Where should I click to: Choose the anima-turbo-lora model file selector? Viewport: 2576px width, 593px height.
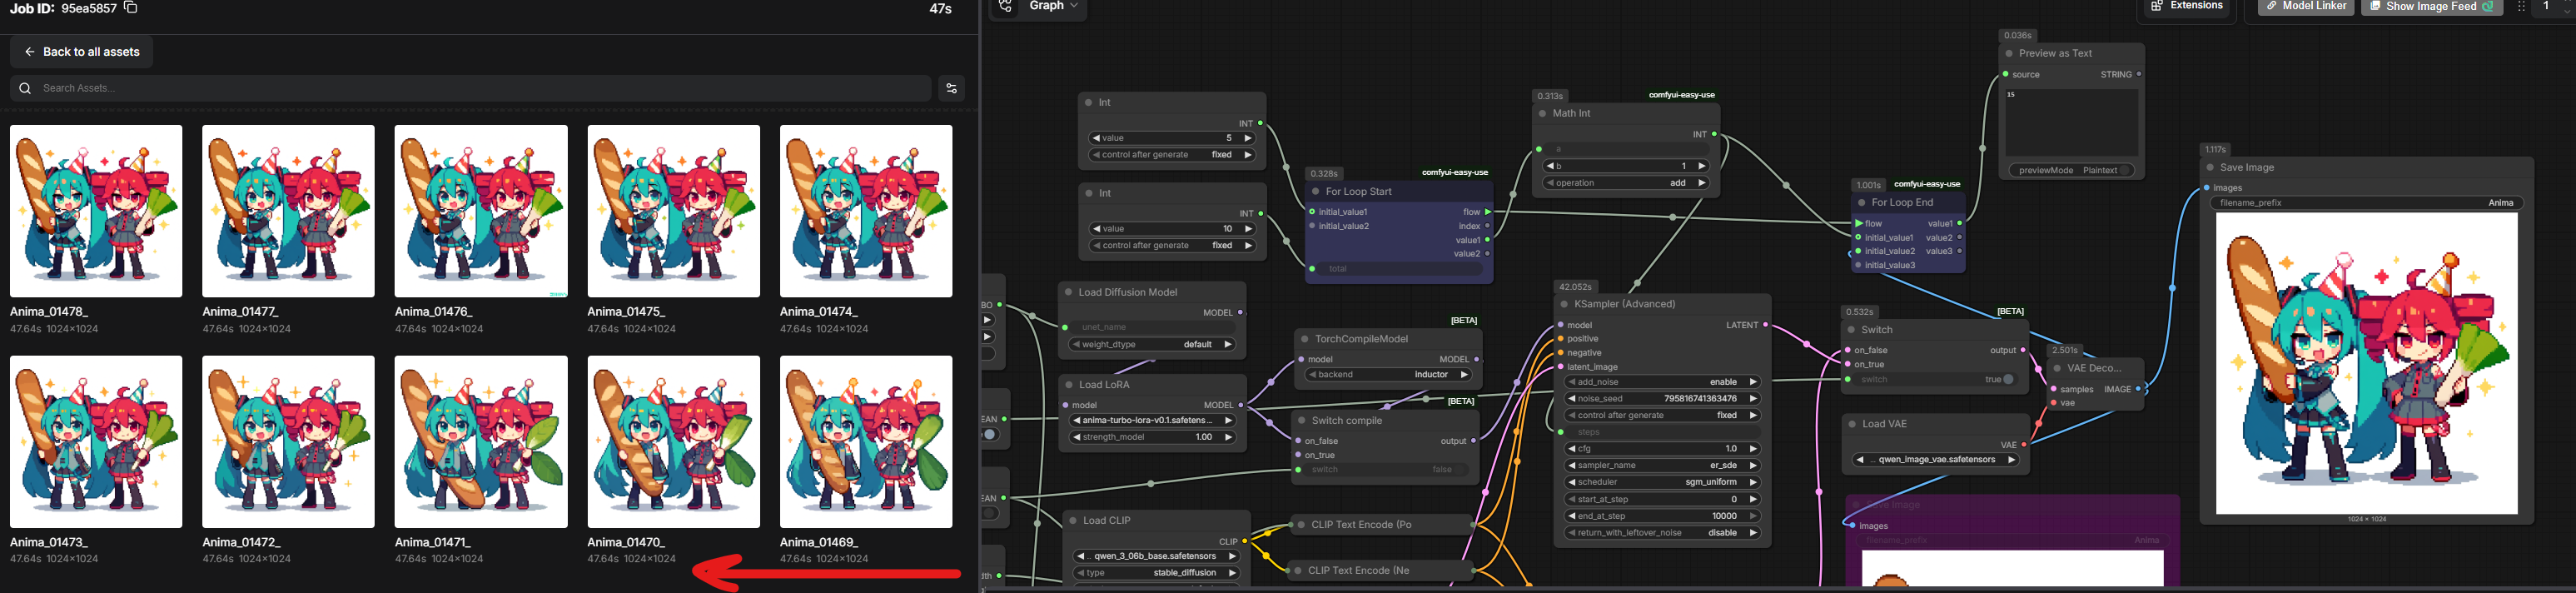click(1152, 421)
